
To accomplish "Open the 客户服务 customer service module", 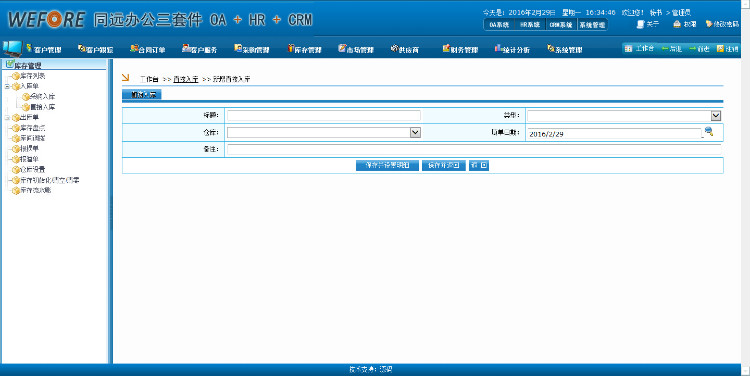I will click(x=199, y=49).
